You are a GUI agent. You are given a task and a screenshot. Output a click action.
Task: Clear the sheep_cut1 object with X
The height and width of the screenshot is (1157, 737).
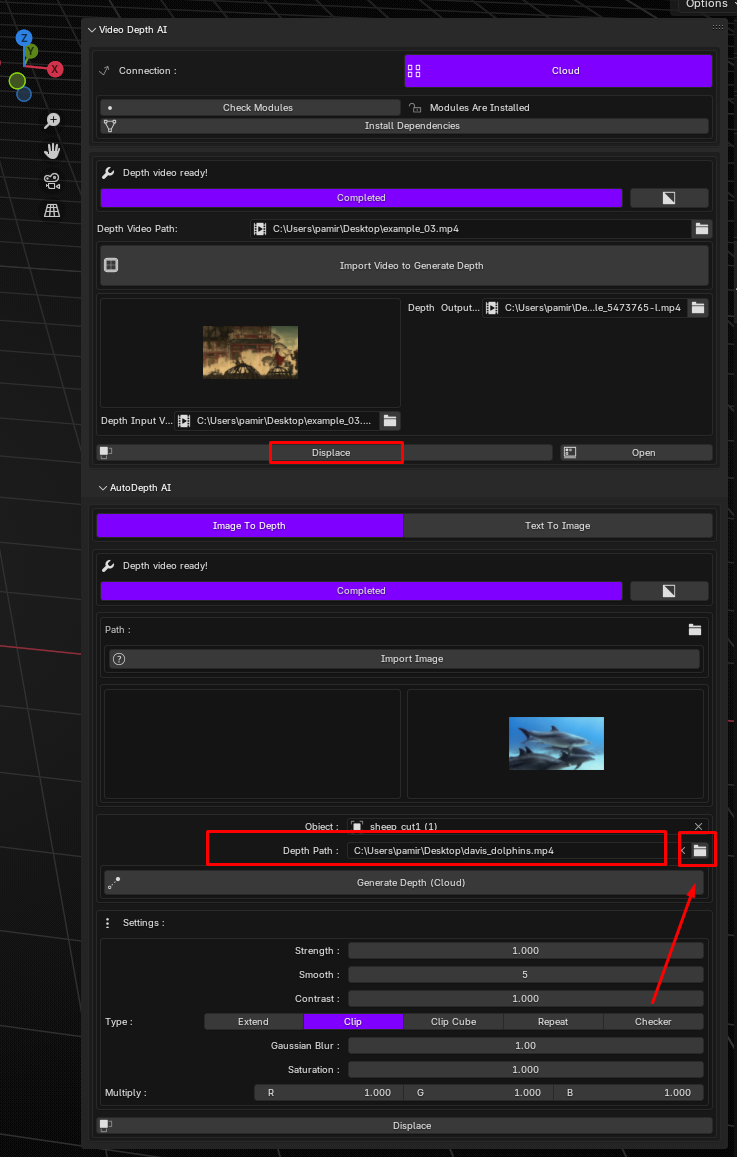[698, 826]
